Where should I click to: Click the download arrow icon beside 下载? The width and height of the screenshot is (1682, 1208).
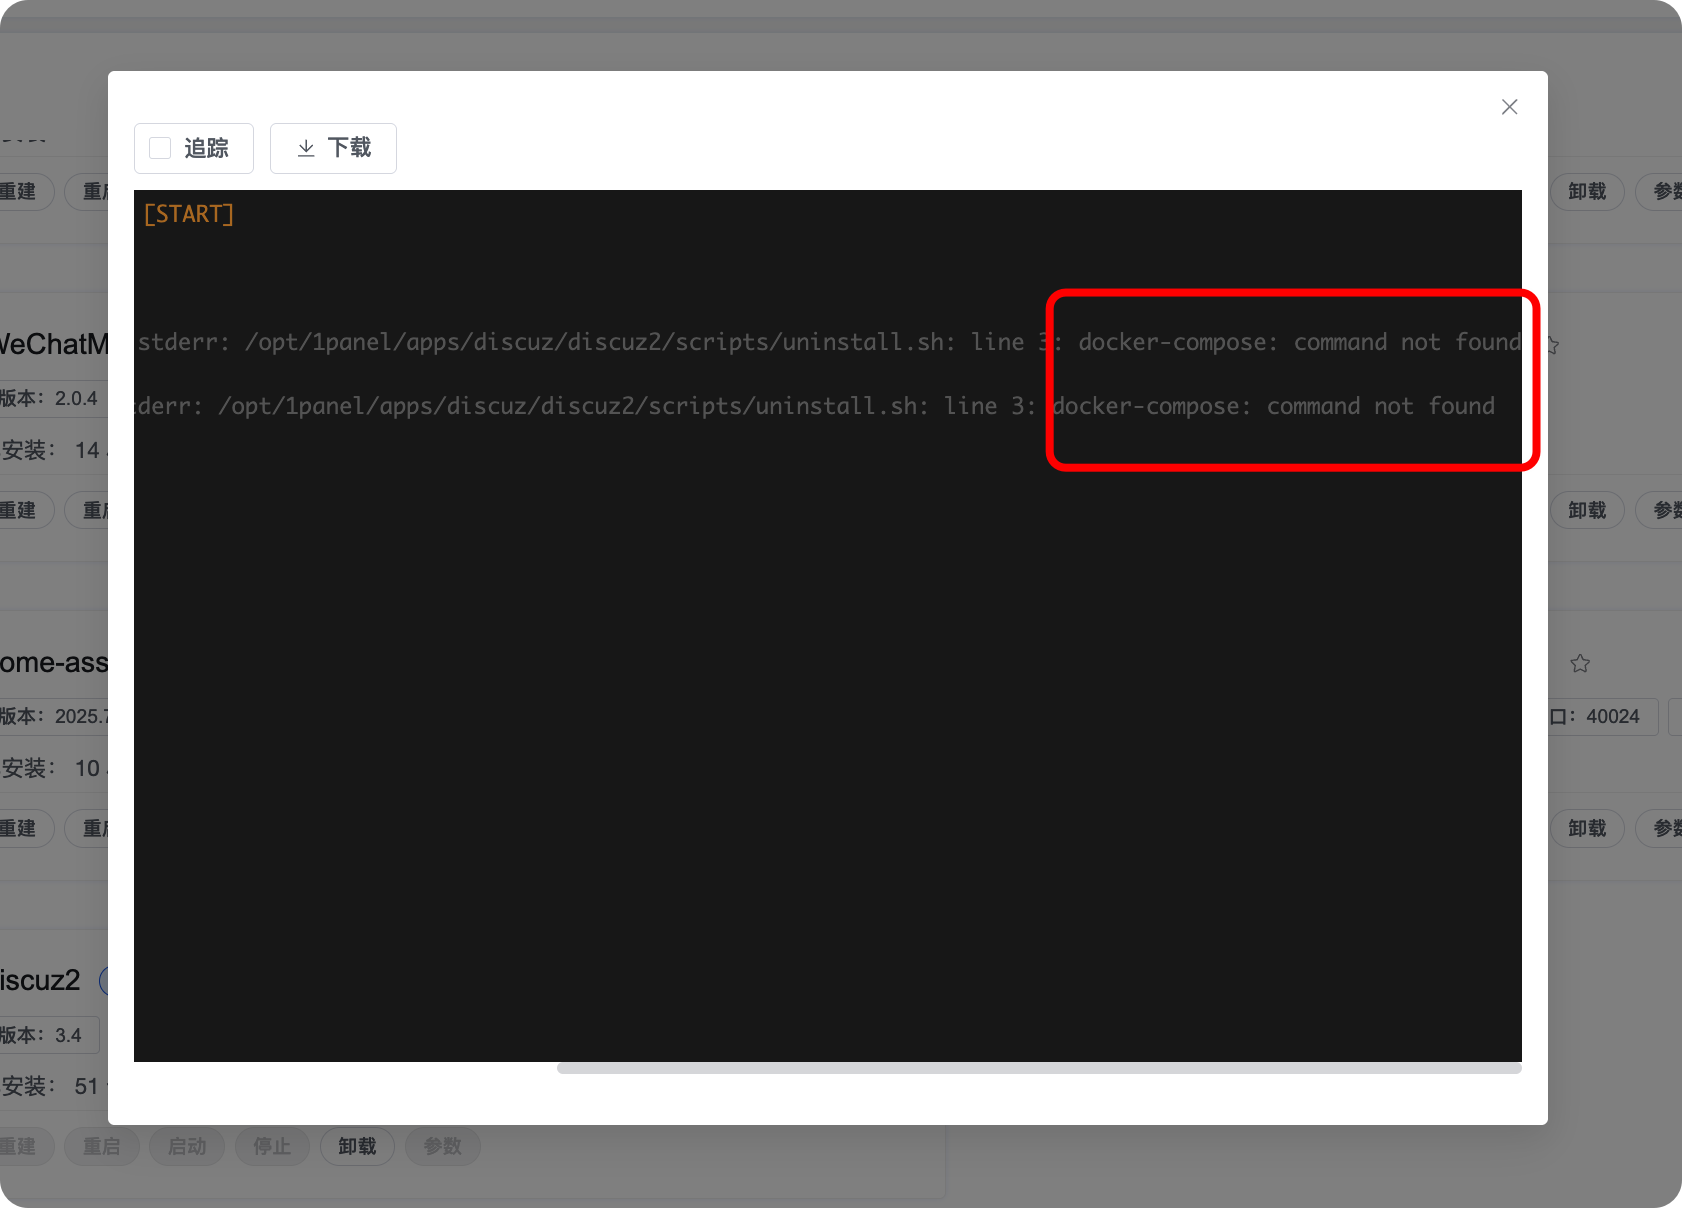coord(306,148)
